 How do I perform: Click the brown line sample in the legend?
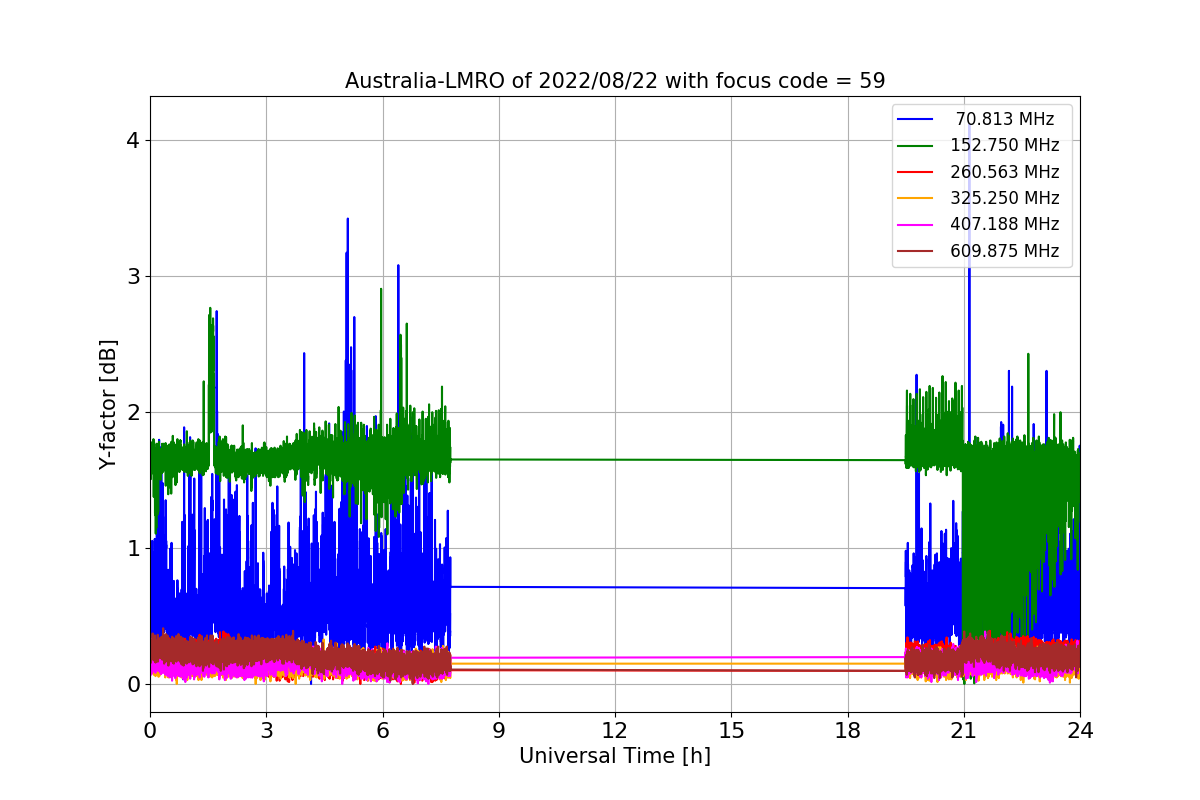pos(916,251)
